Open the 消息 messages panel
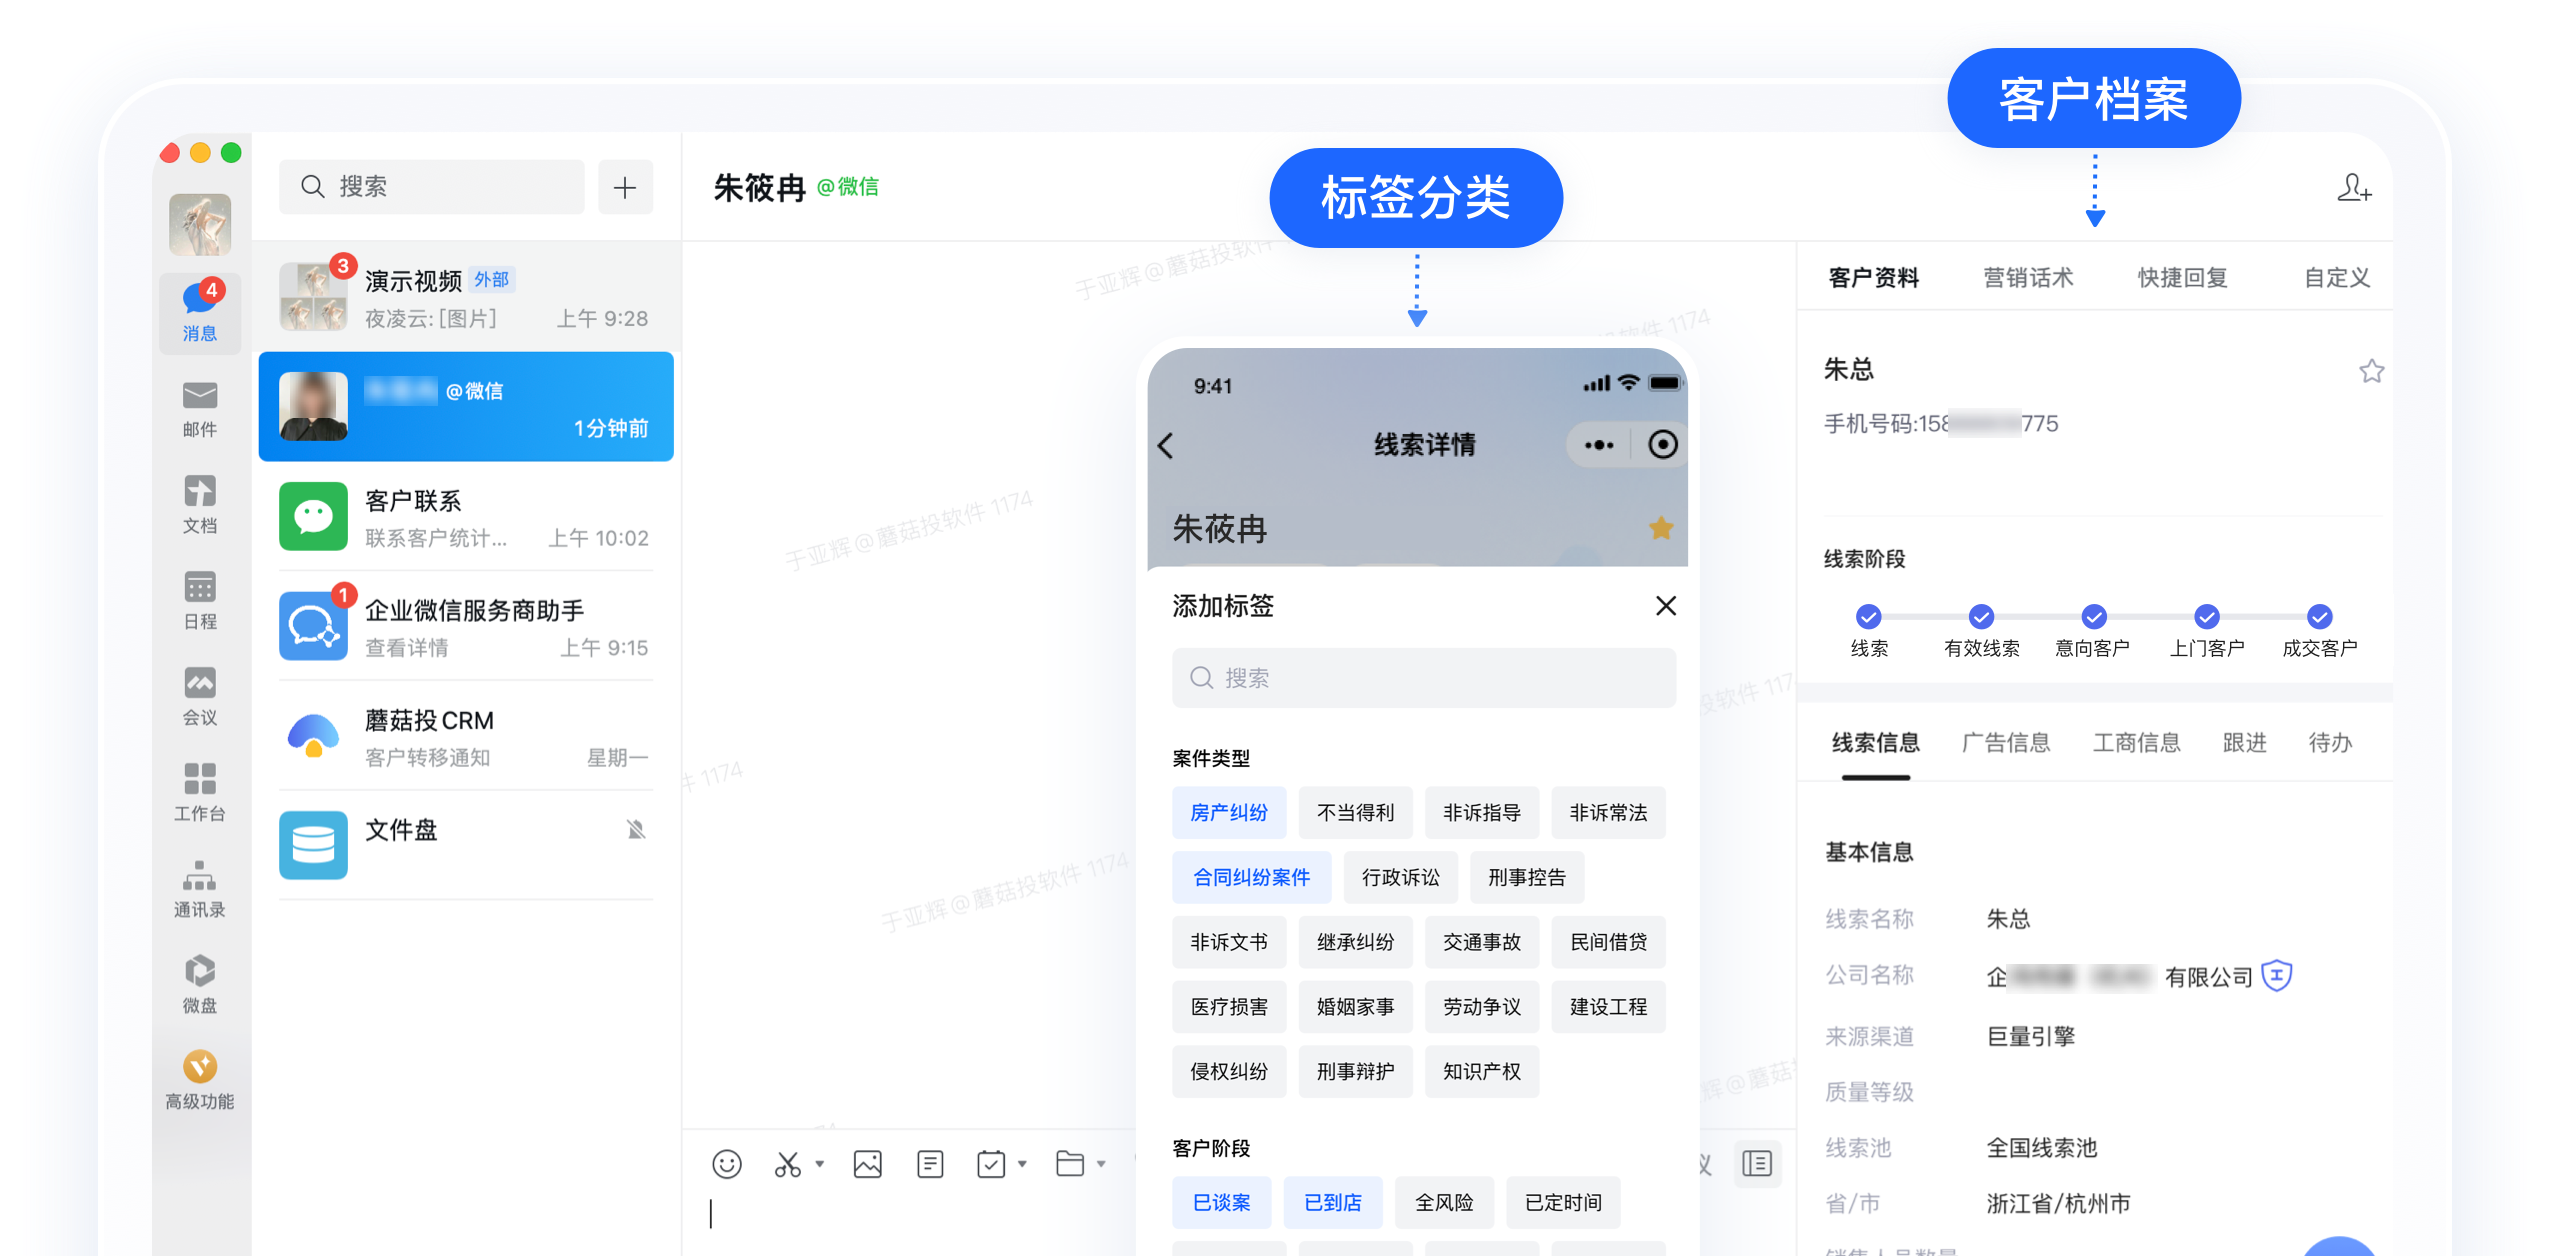The image size is (2550, 1256). 199,312
